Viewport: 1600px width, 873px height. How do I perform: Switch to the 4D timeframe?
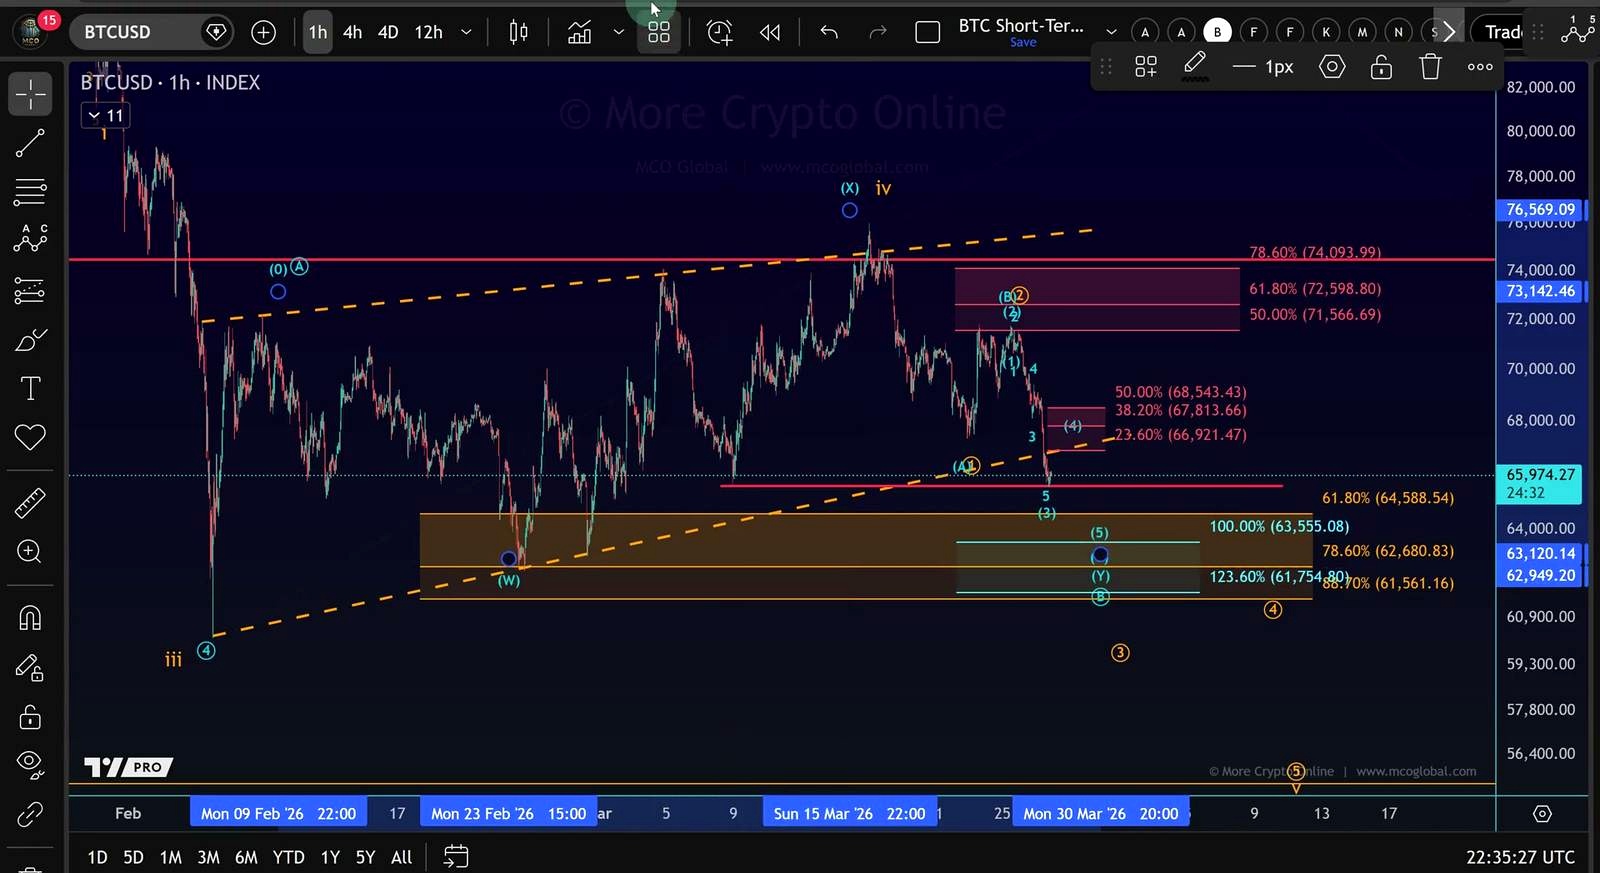coord(388,32)
